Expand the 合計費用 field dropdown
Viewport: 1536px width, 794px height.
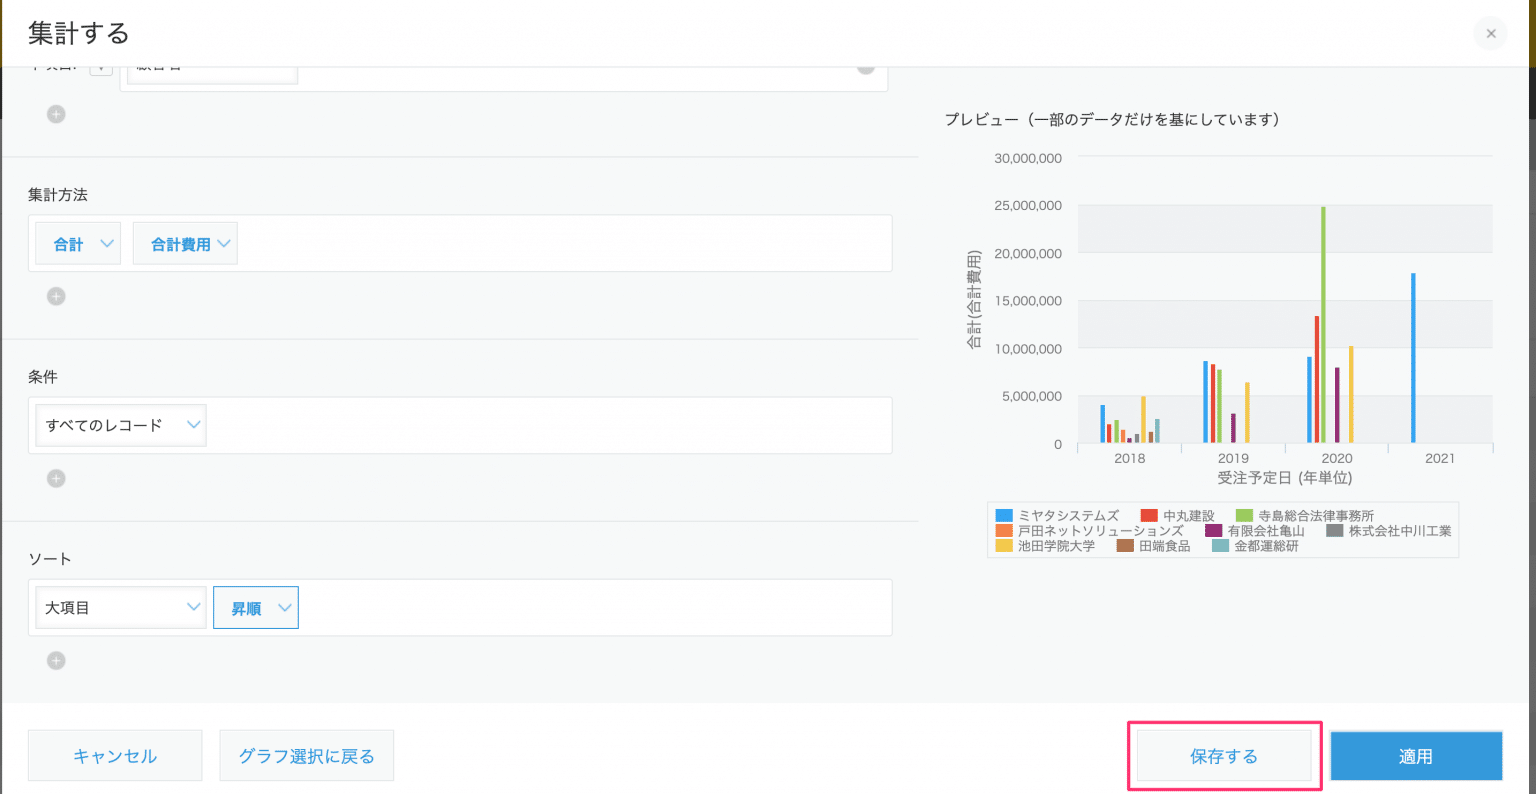pyautogui.click(x=185, y=244)
